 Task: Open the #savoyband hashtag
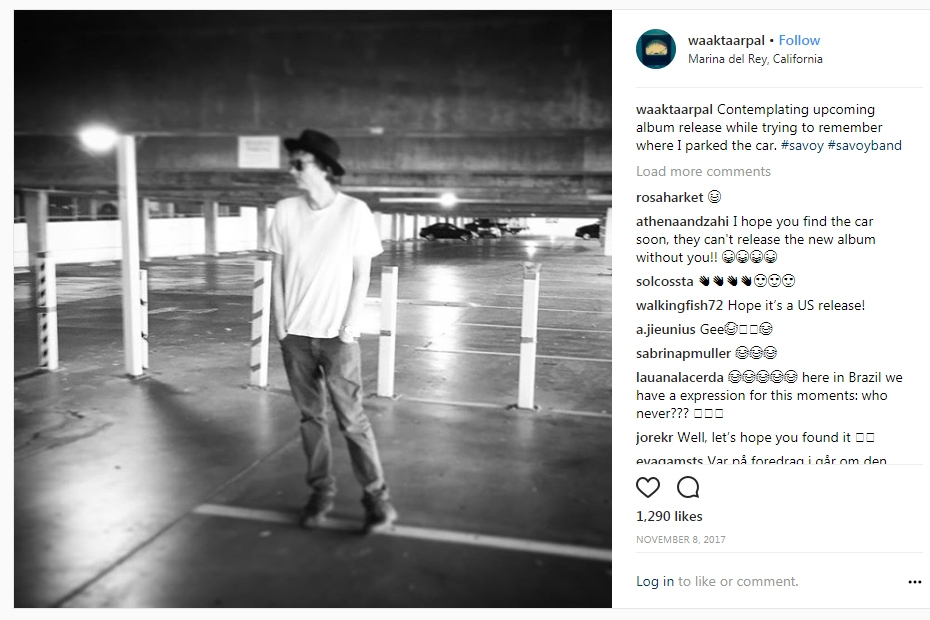864,145
